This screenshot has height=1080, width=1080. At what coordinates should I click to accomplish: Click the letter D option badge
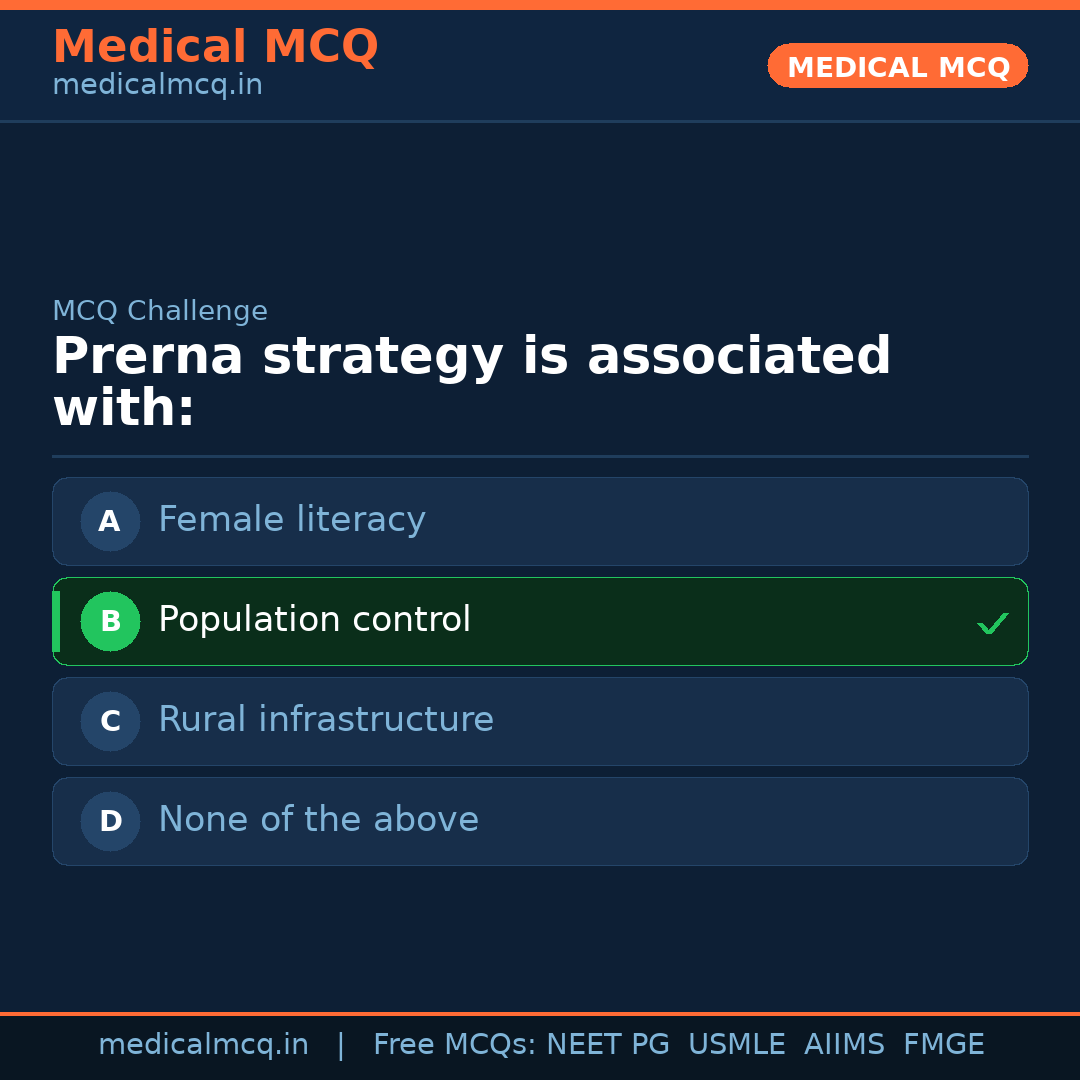click(110, 821)
